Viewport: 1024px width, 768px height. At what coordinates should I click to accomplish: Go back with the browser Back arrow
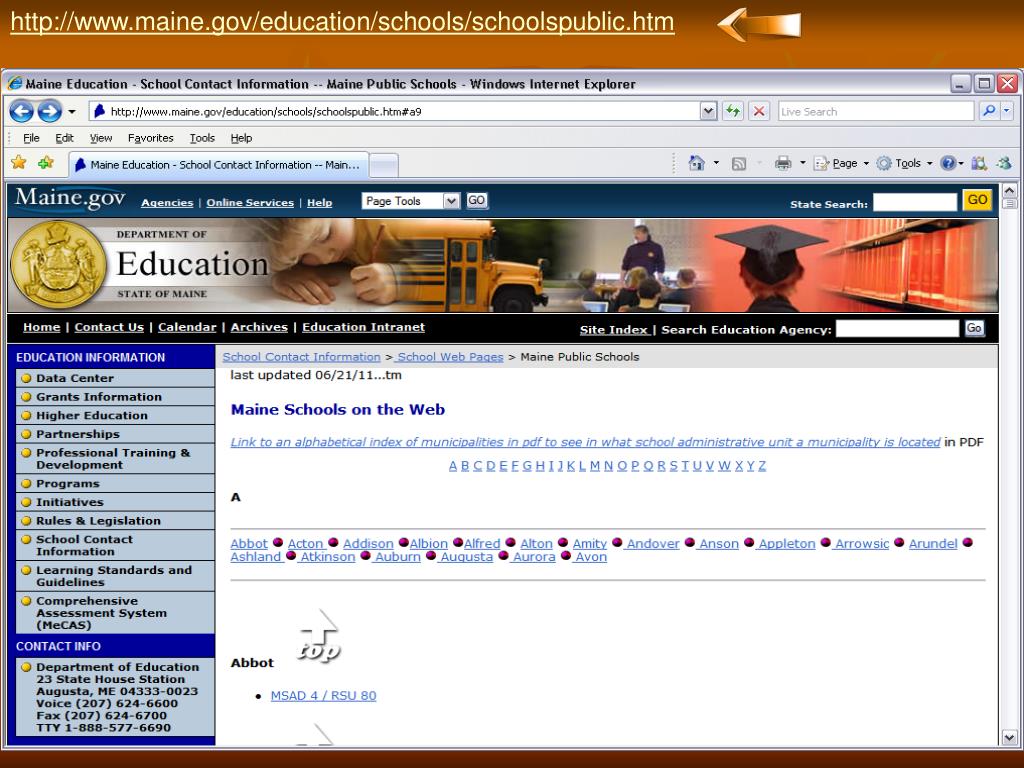[22, 112]
